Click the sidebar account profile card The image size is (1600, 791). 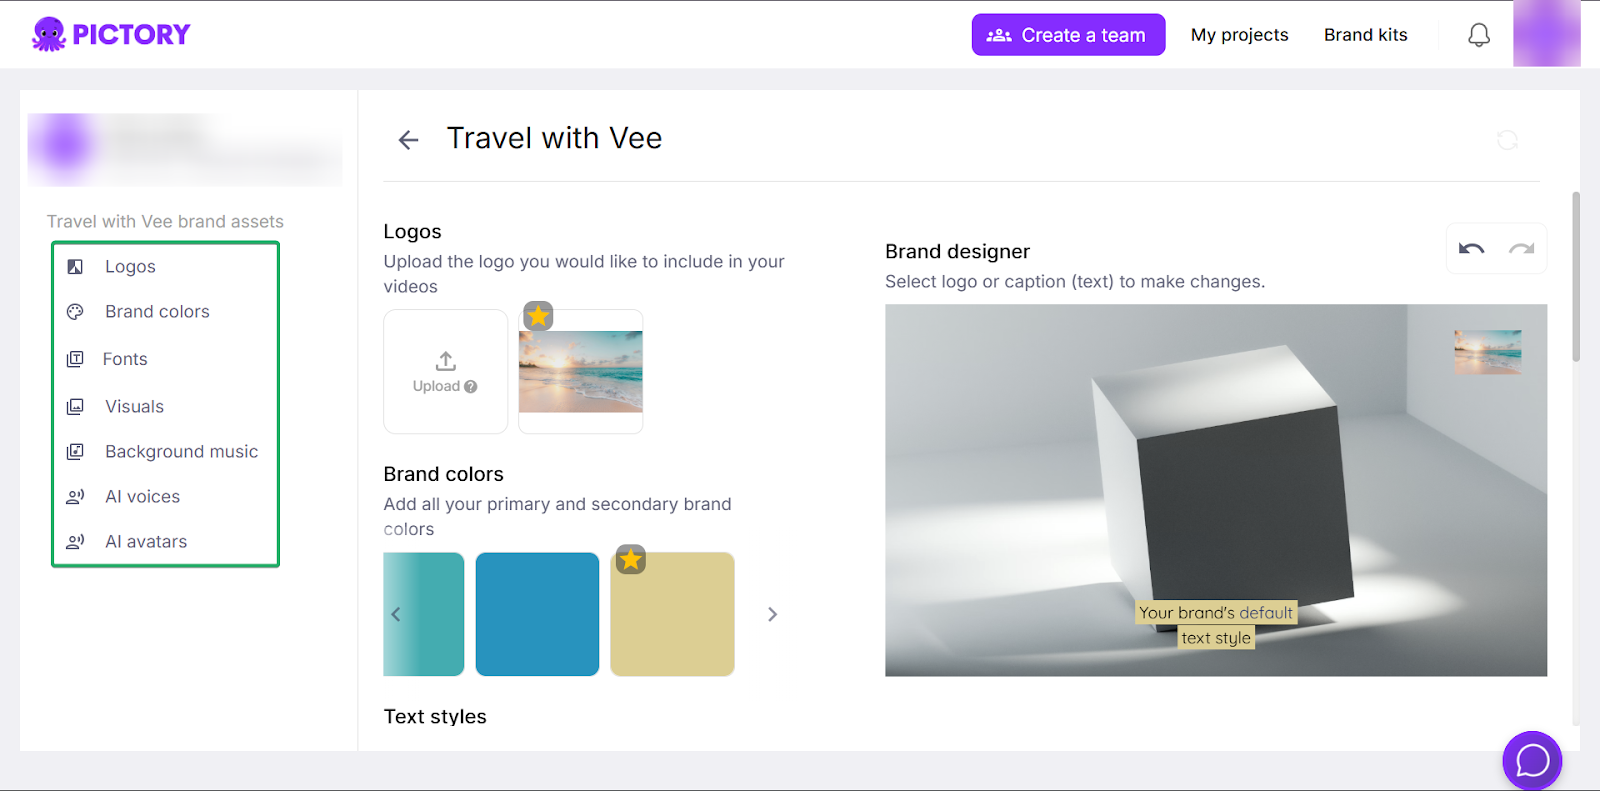(185, 149)
